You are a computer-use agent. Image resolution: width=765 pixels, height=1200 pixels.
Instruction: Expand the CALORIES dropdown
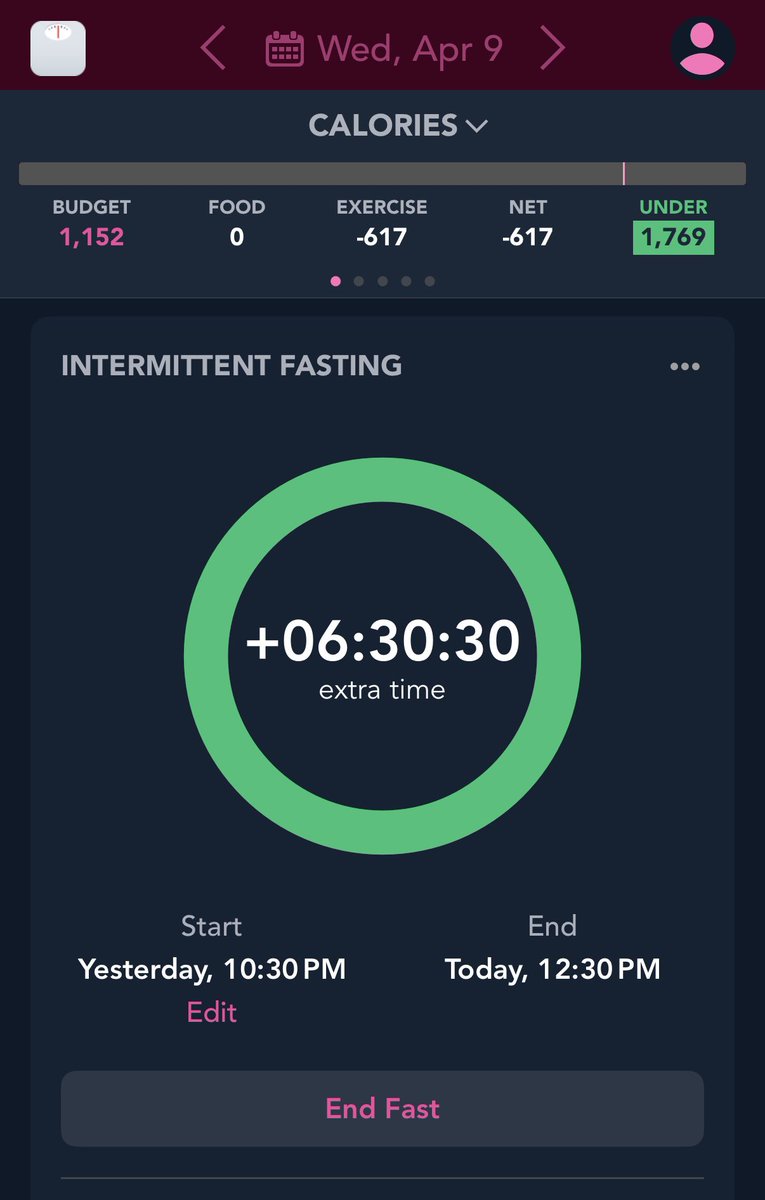pyautogui.click(x=398, y=125)
